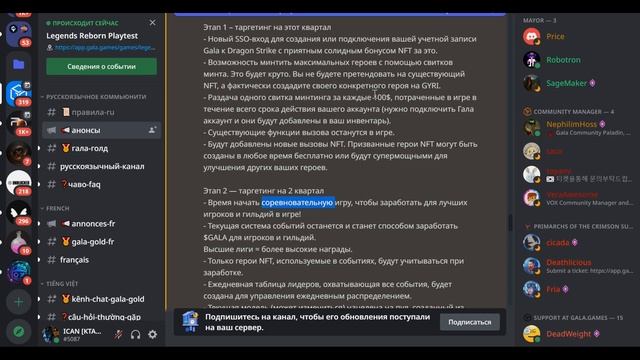Click the follow-channel banner icon

pos(190,322)
